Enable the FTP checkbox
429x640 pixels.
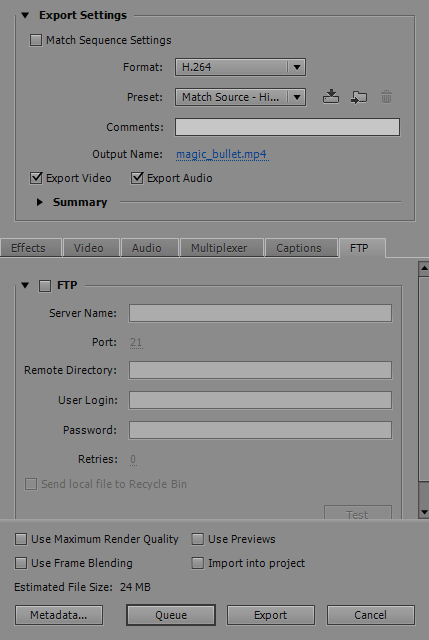pos(45,286)
